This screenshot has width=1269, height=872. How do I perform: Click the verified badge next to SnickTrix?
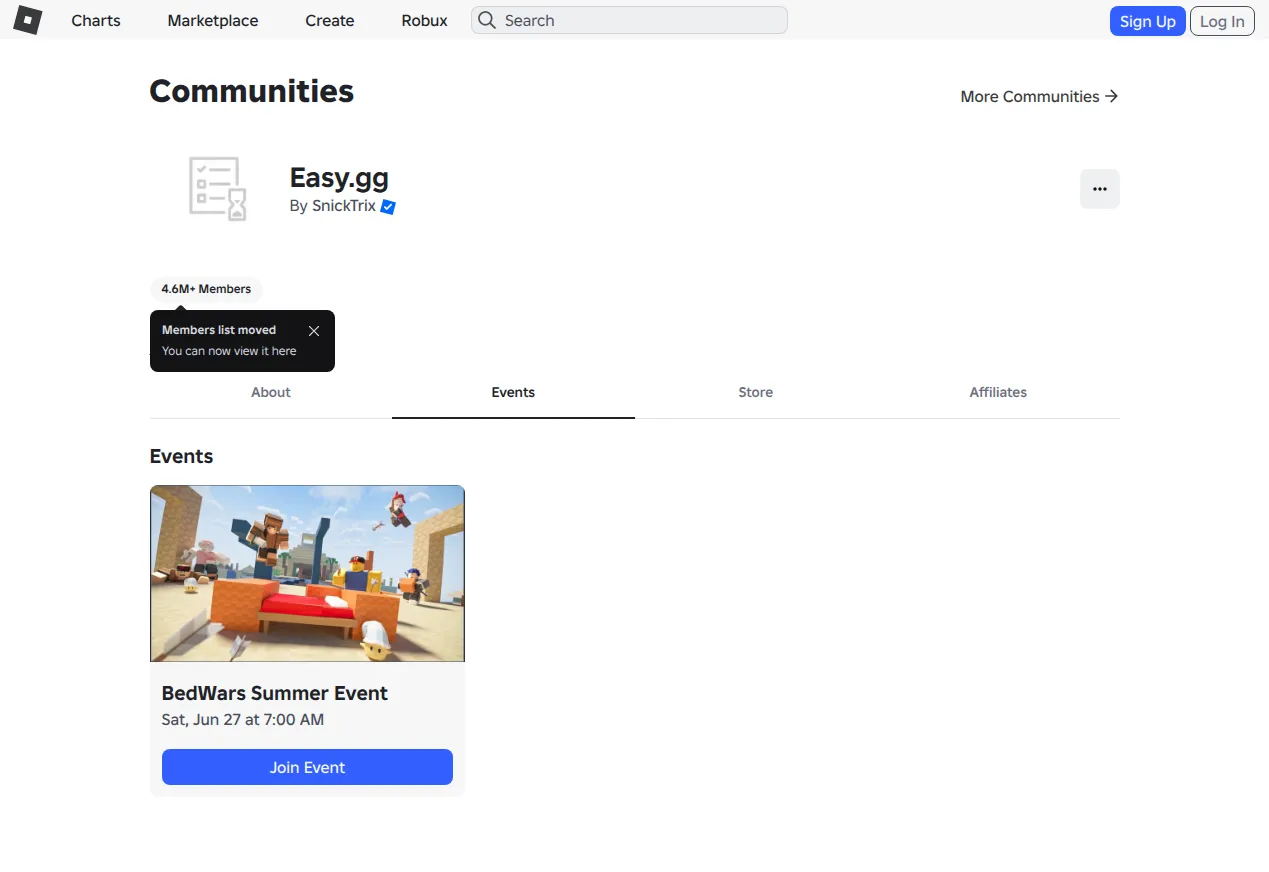pos(388,207)
